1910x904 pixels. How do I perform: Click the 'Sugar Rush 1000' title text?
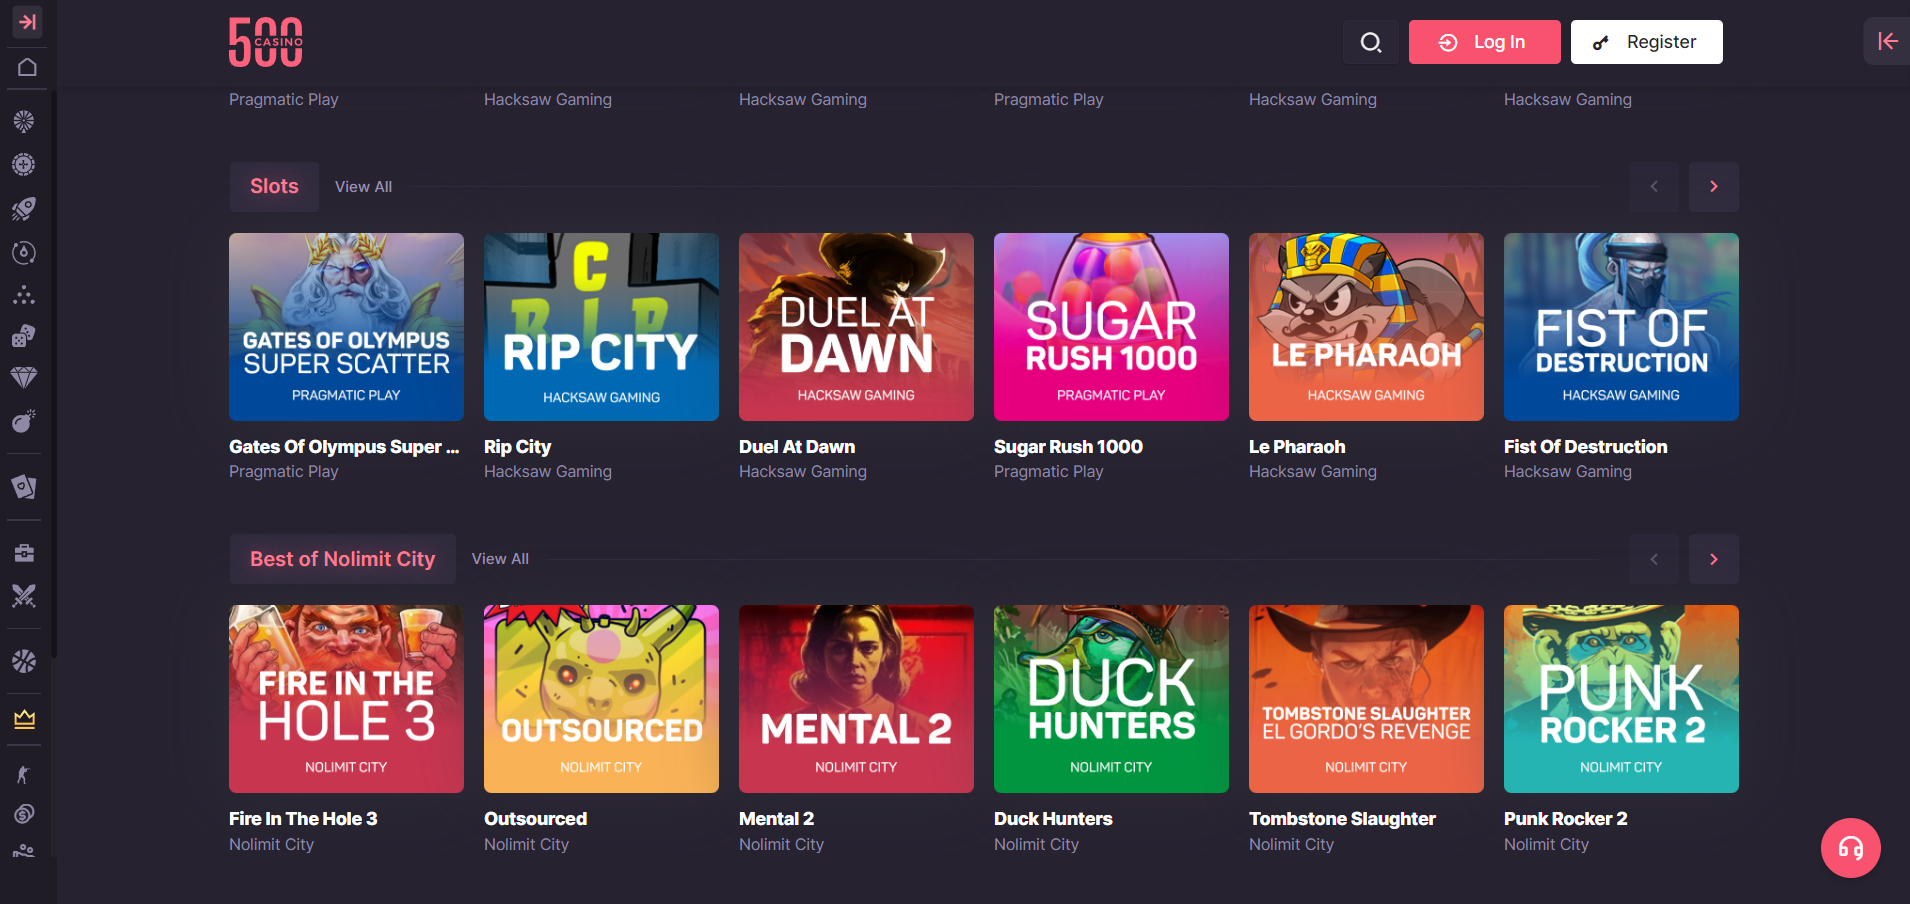tap(1068, 447)
